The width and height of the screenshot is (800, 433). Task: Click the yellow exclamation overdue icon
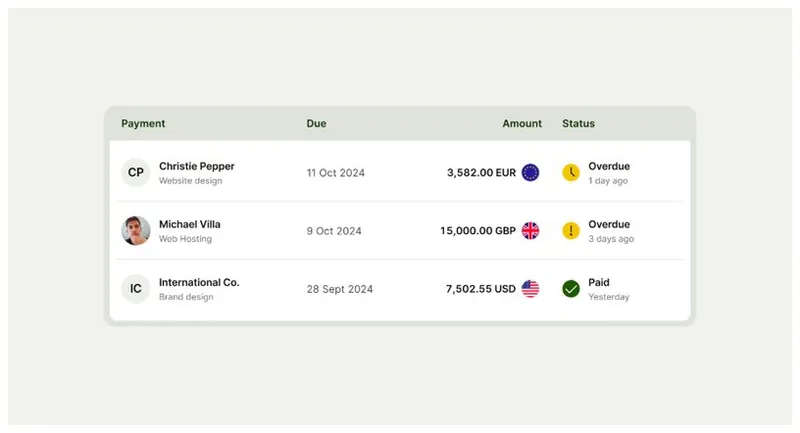coord(571,230)
